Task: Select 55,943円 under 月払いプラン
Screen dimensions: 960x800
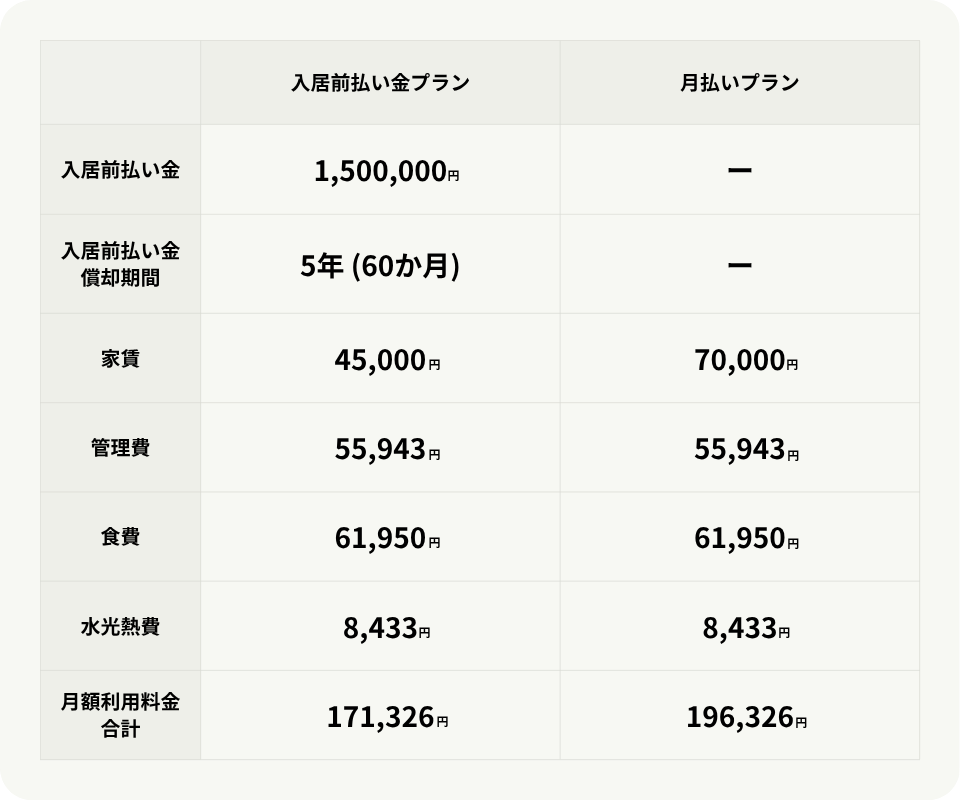Action: click(x=746, y=450)
